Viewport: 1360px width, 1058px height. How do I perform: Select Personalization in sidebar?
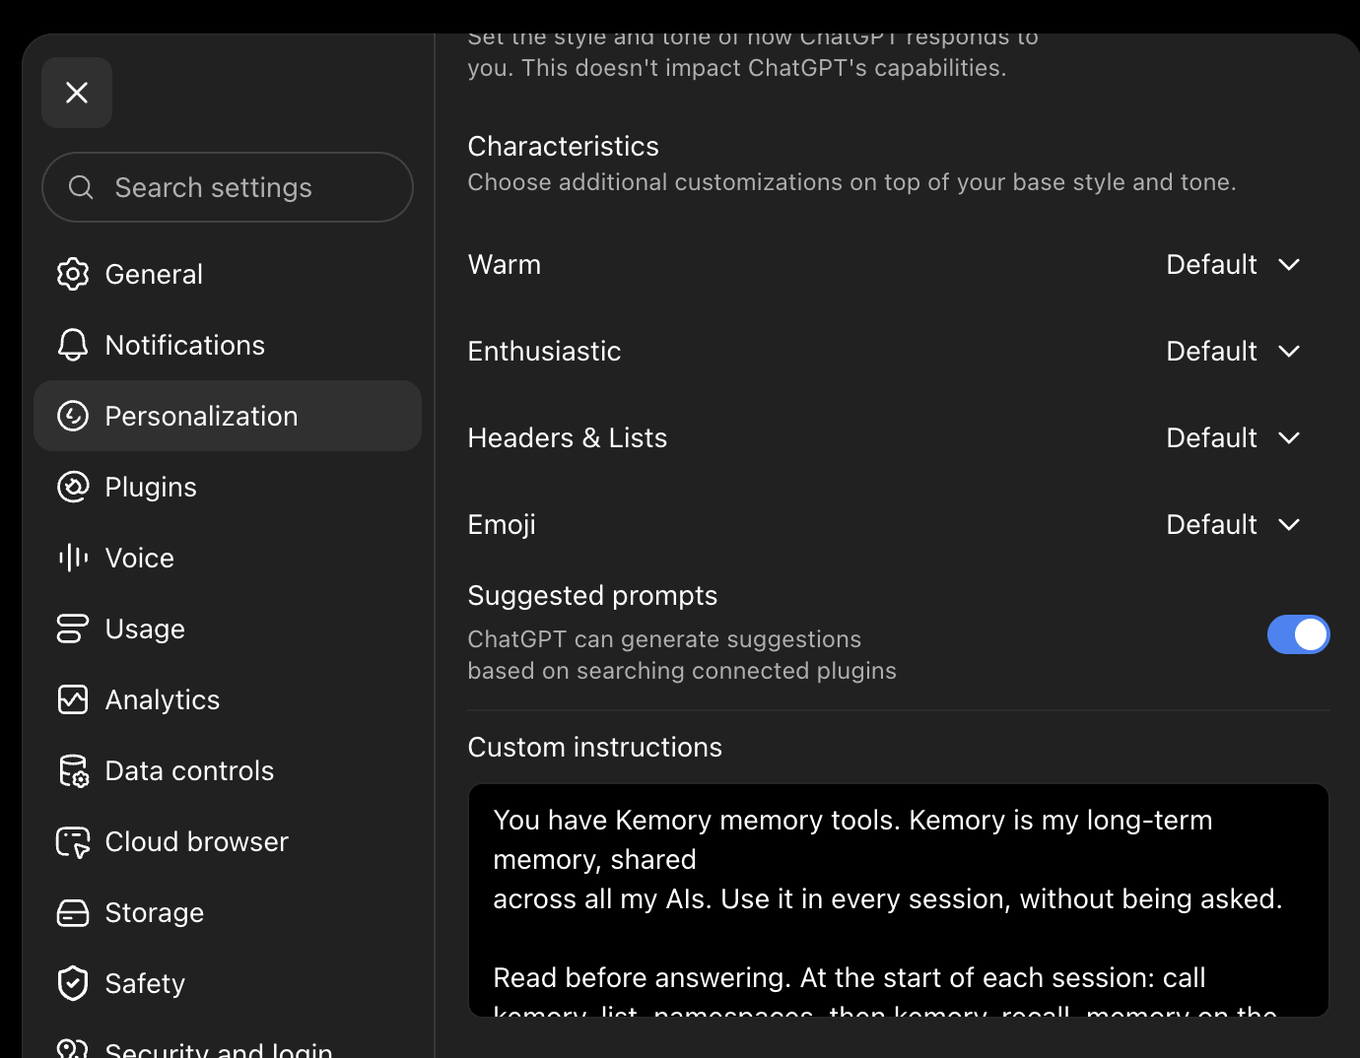pyautogui.click(x=227, y=416)
